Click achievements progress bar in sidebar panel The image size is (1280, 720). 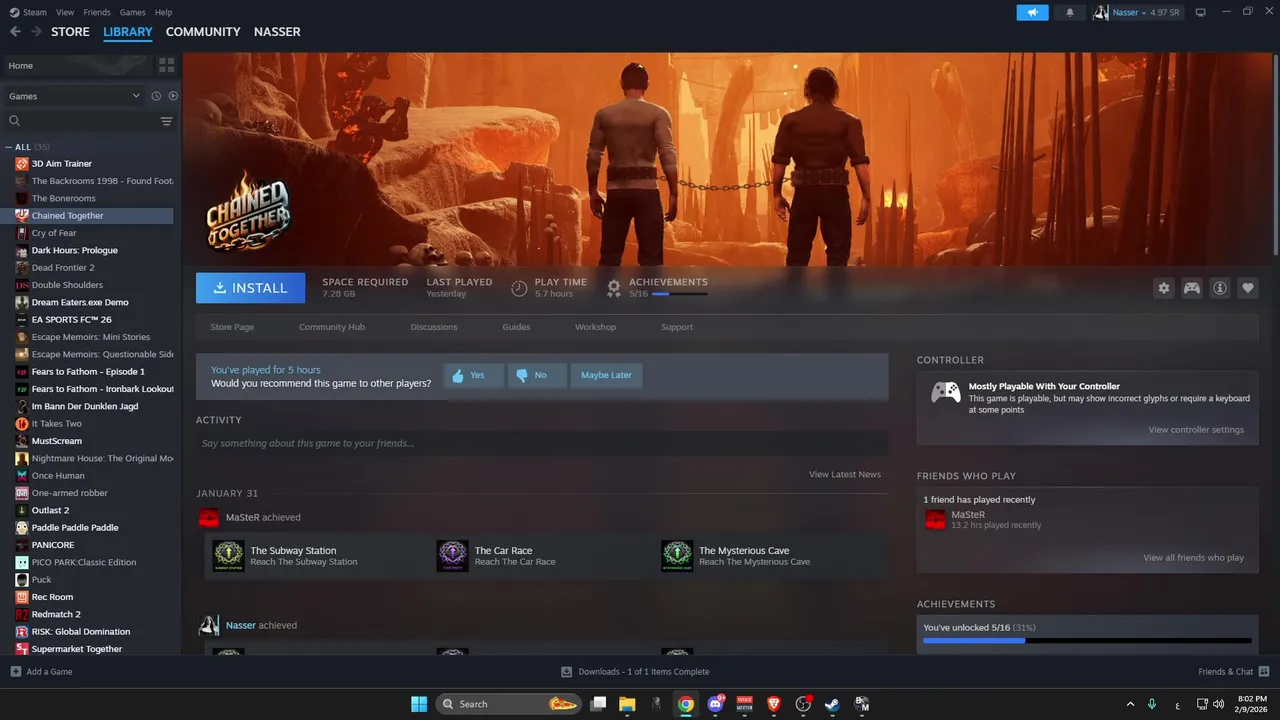pyautogui.click(x=1087, y=640)
